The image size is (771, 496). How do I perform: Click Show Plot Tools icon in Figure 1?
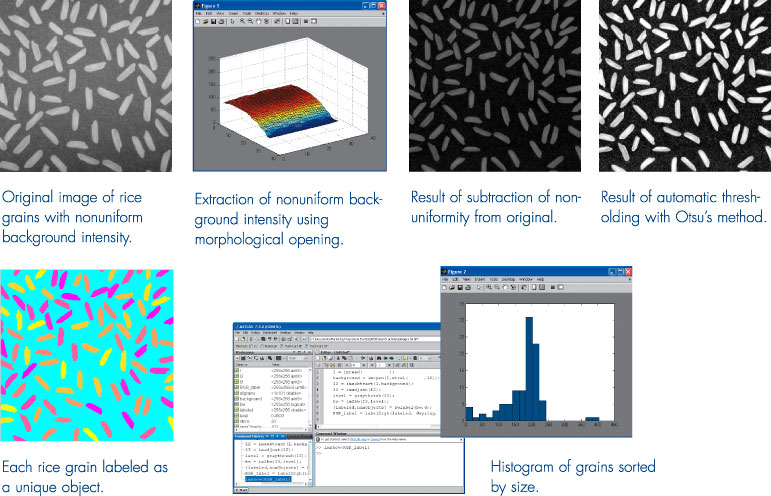314,22
